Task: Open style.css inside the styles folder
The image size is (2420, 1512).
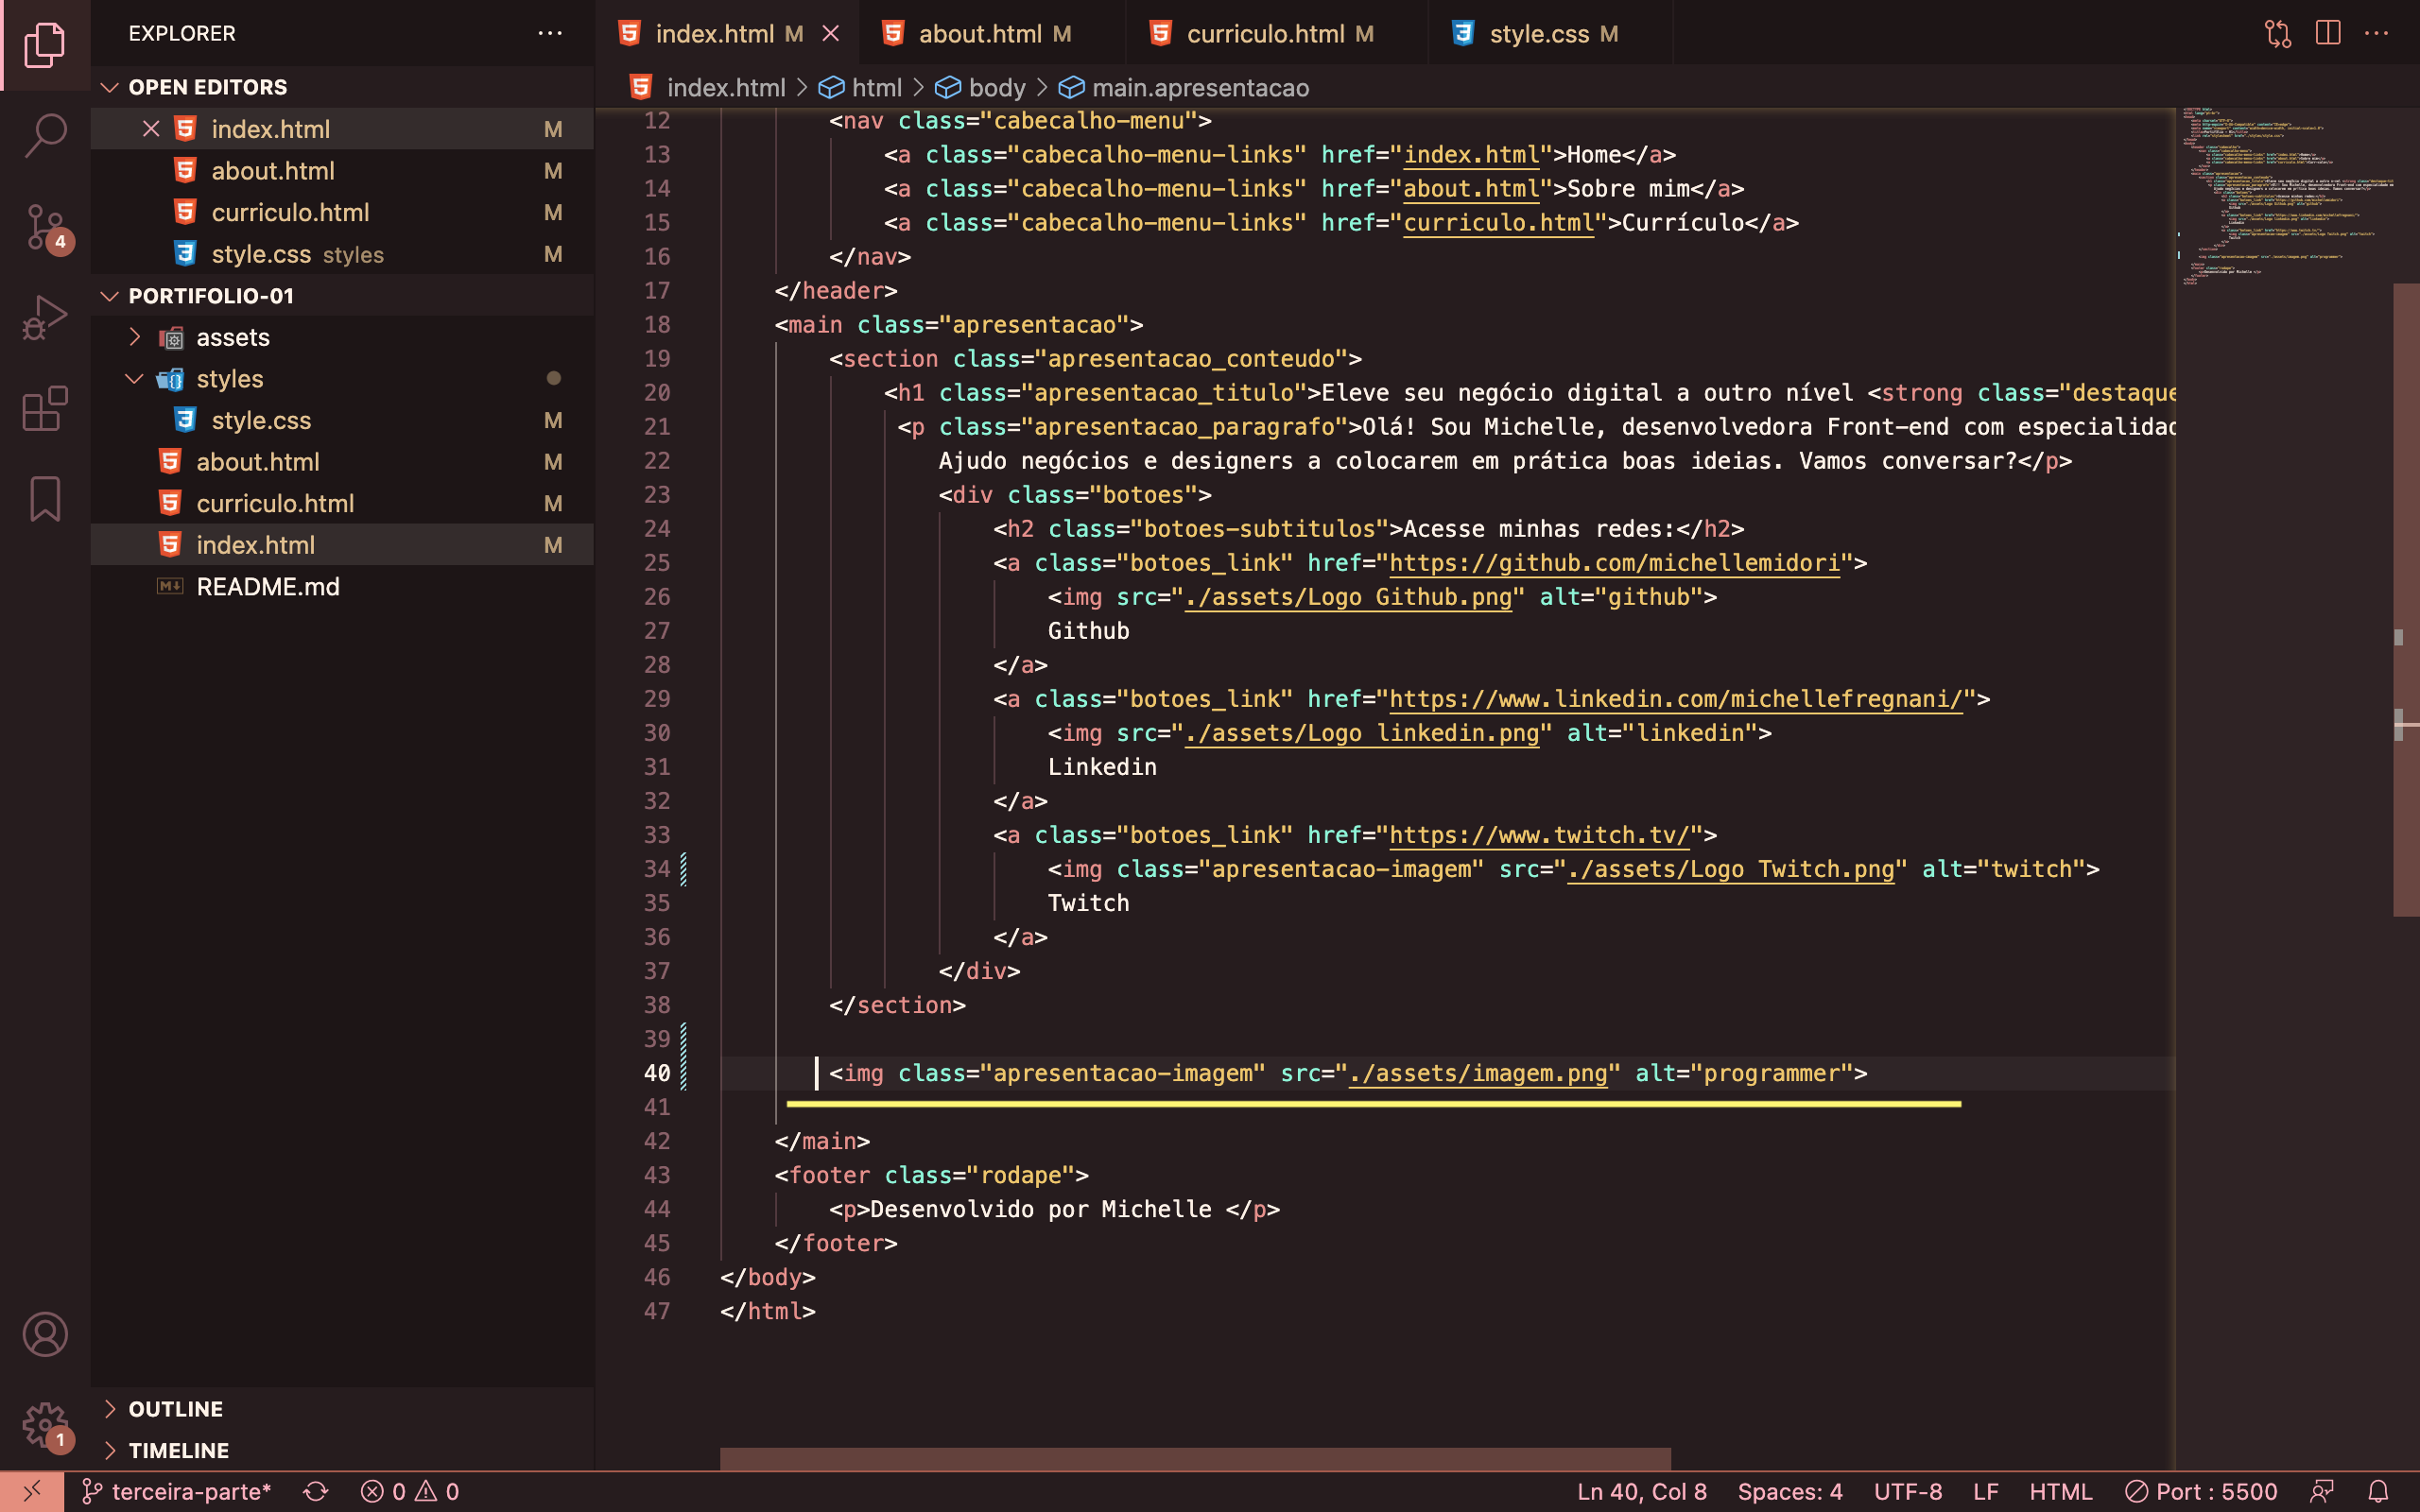Action: (x=342, y=420)
